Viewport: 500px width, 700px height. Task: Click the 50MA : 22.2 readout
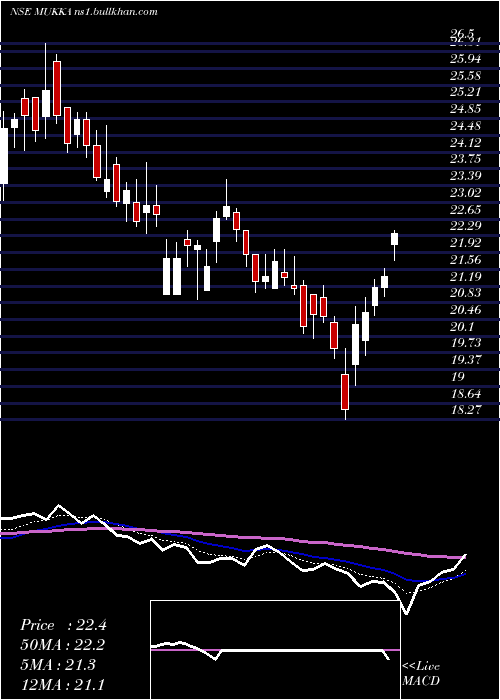(x=63, y=645)
